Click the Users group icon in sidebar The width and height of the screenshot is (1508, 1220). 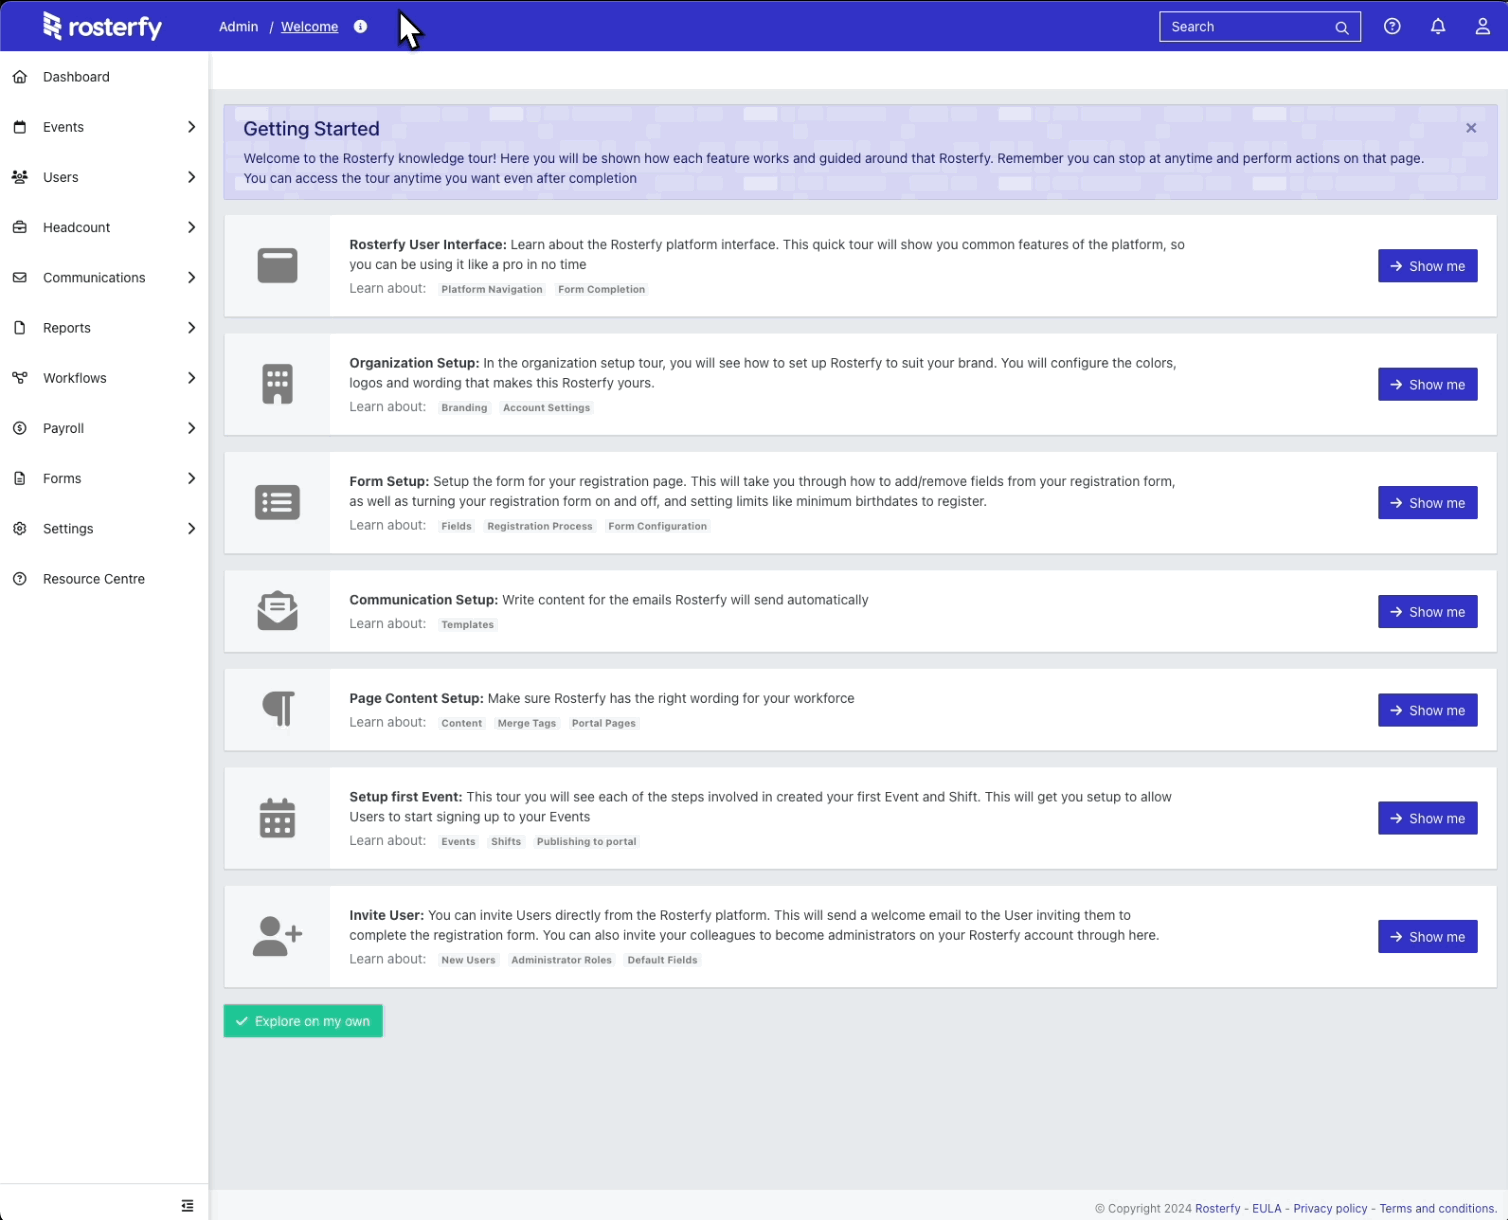coord(20,177)
